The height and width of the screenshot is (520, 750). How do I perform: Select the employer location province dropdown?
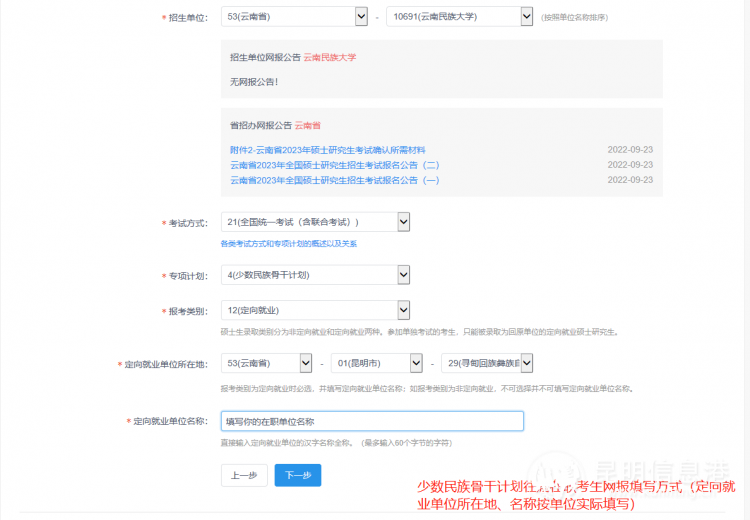(266, 364)
